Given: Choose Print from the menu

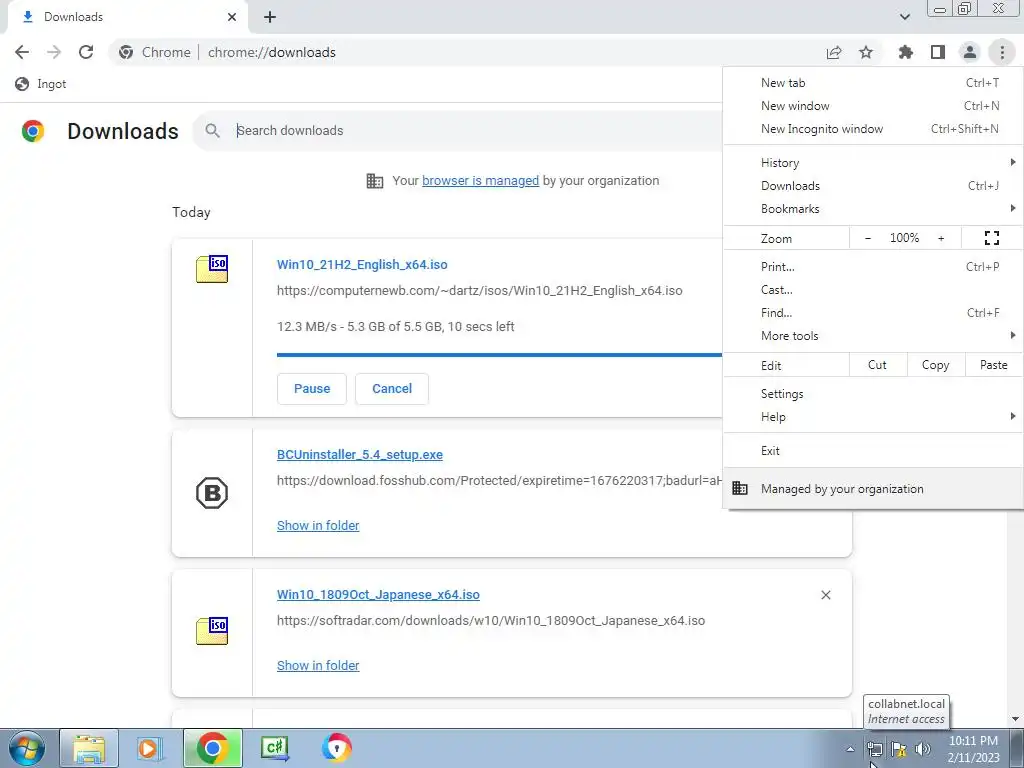Looking at the screenshot, I should tap(873, 266).
